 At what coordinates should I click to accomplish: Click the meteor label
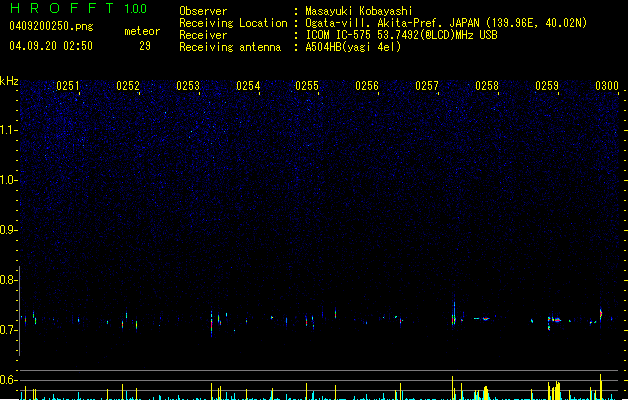pos(142,31)
